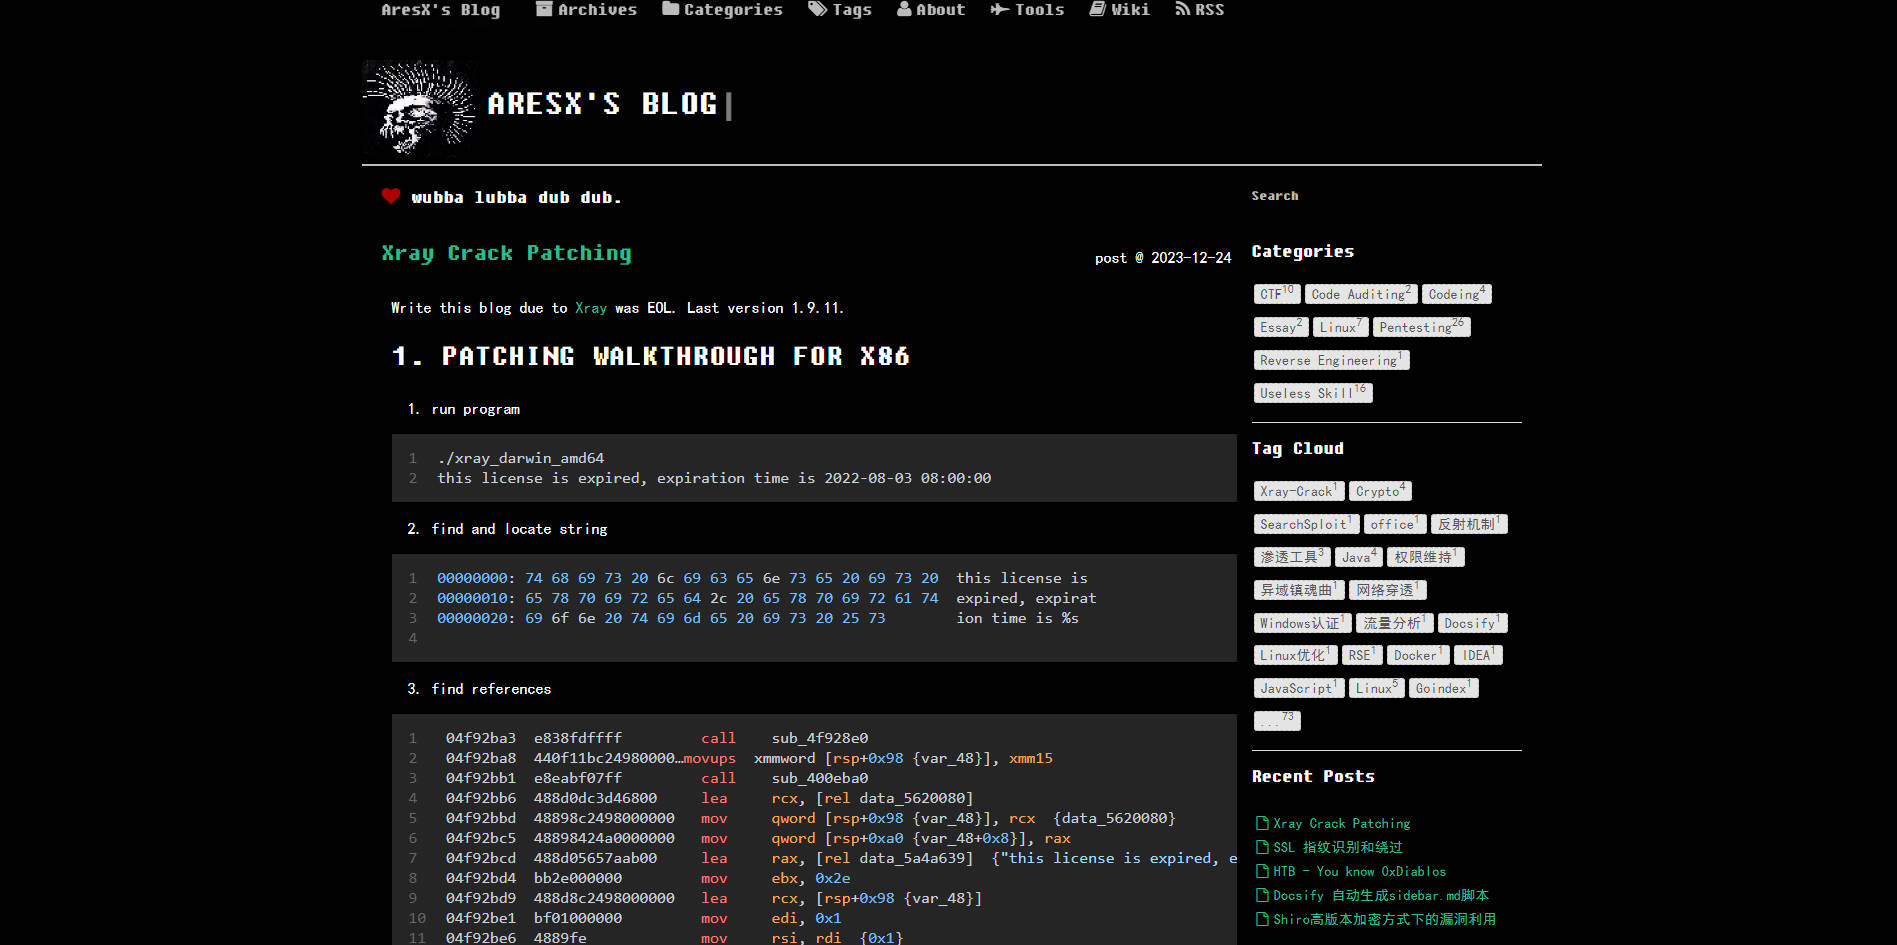Click the Wiki book icon
Image resolution: width=1897 pixels, height=945 pixels.
click(1097, 9)
